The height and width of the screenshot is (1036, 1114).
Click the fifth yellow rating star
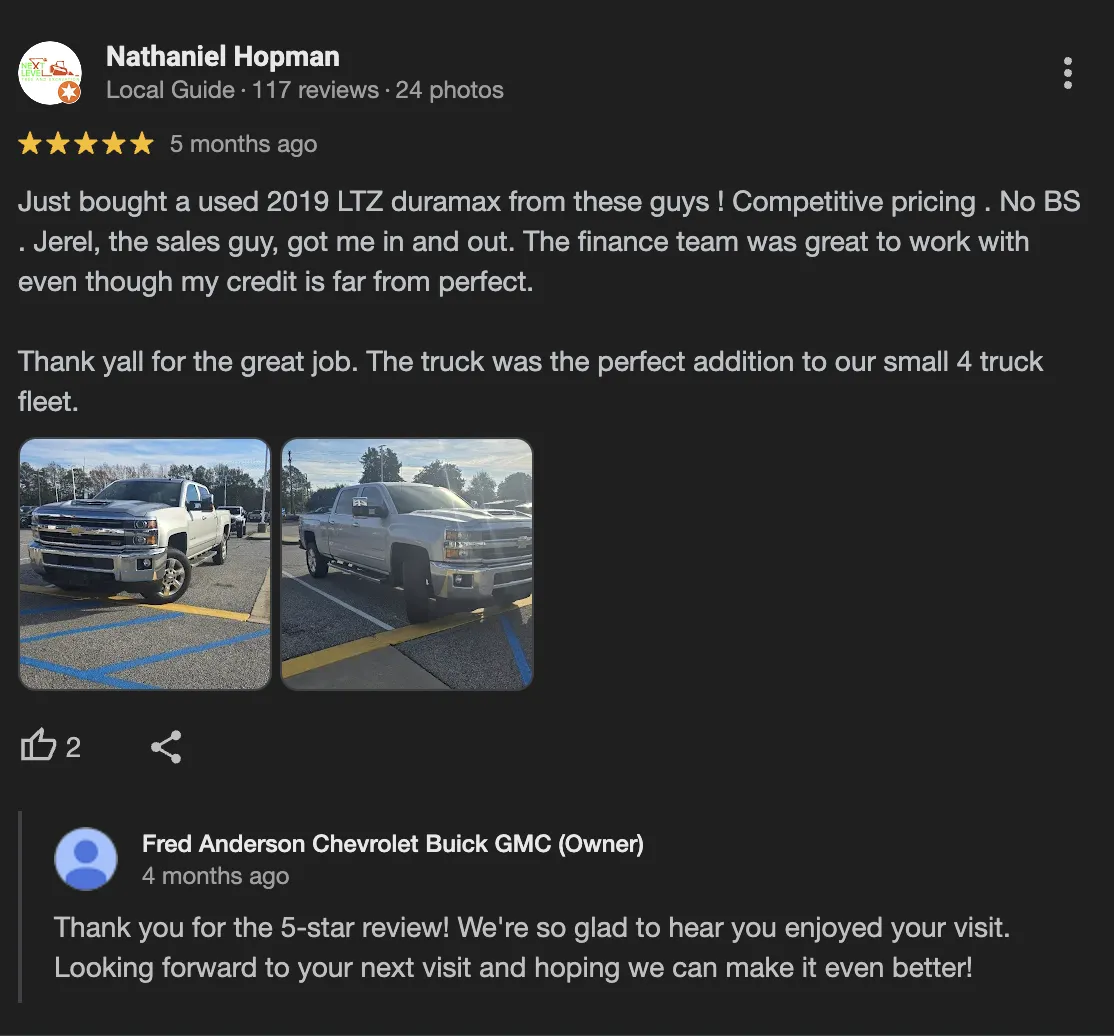142,144
